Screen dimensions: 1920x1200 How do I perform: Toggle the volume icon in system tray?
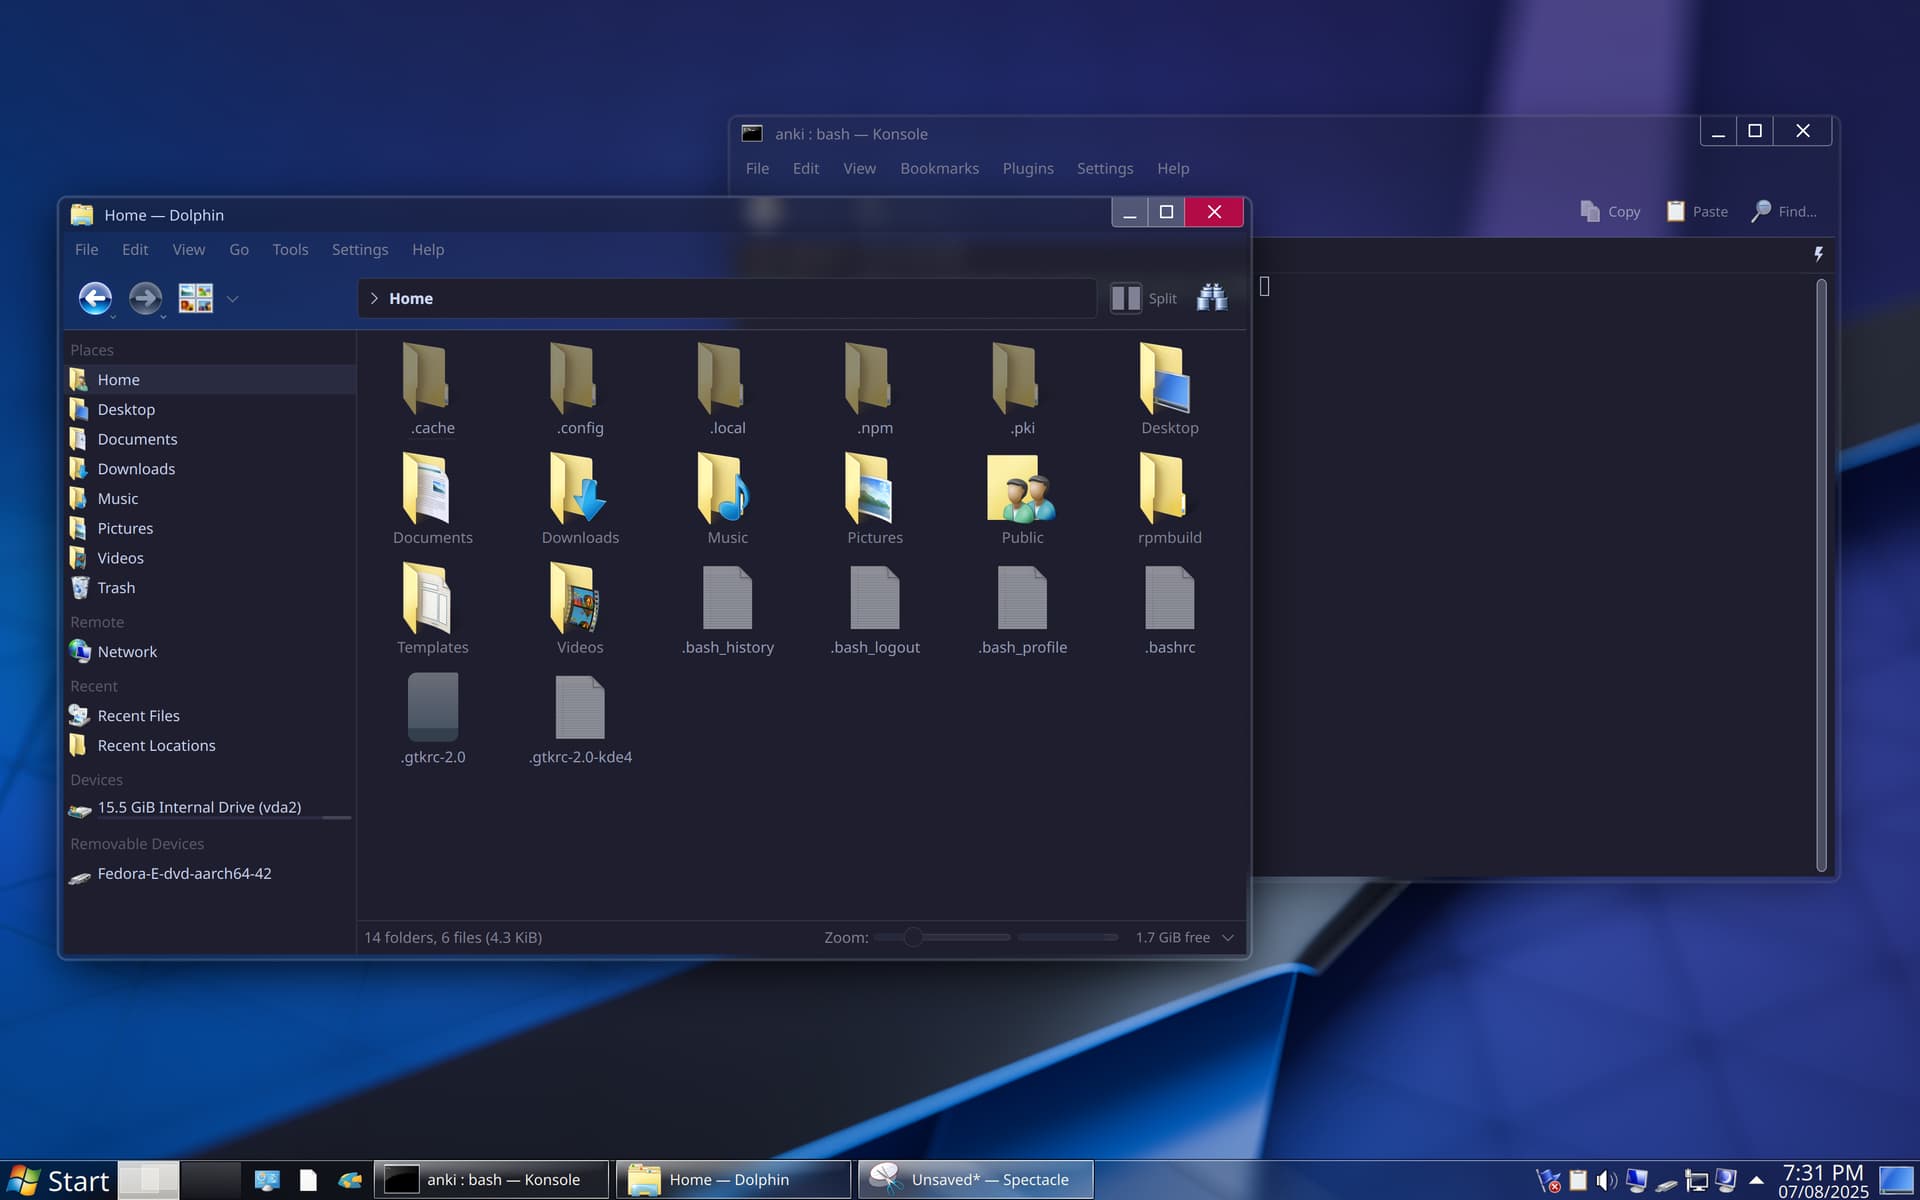1606,1181
